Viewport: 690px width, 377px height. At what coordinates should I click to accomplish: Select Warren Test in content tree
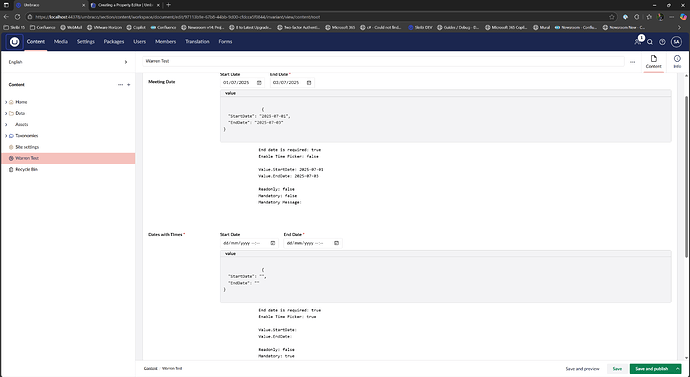pos(68,158)
